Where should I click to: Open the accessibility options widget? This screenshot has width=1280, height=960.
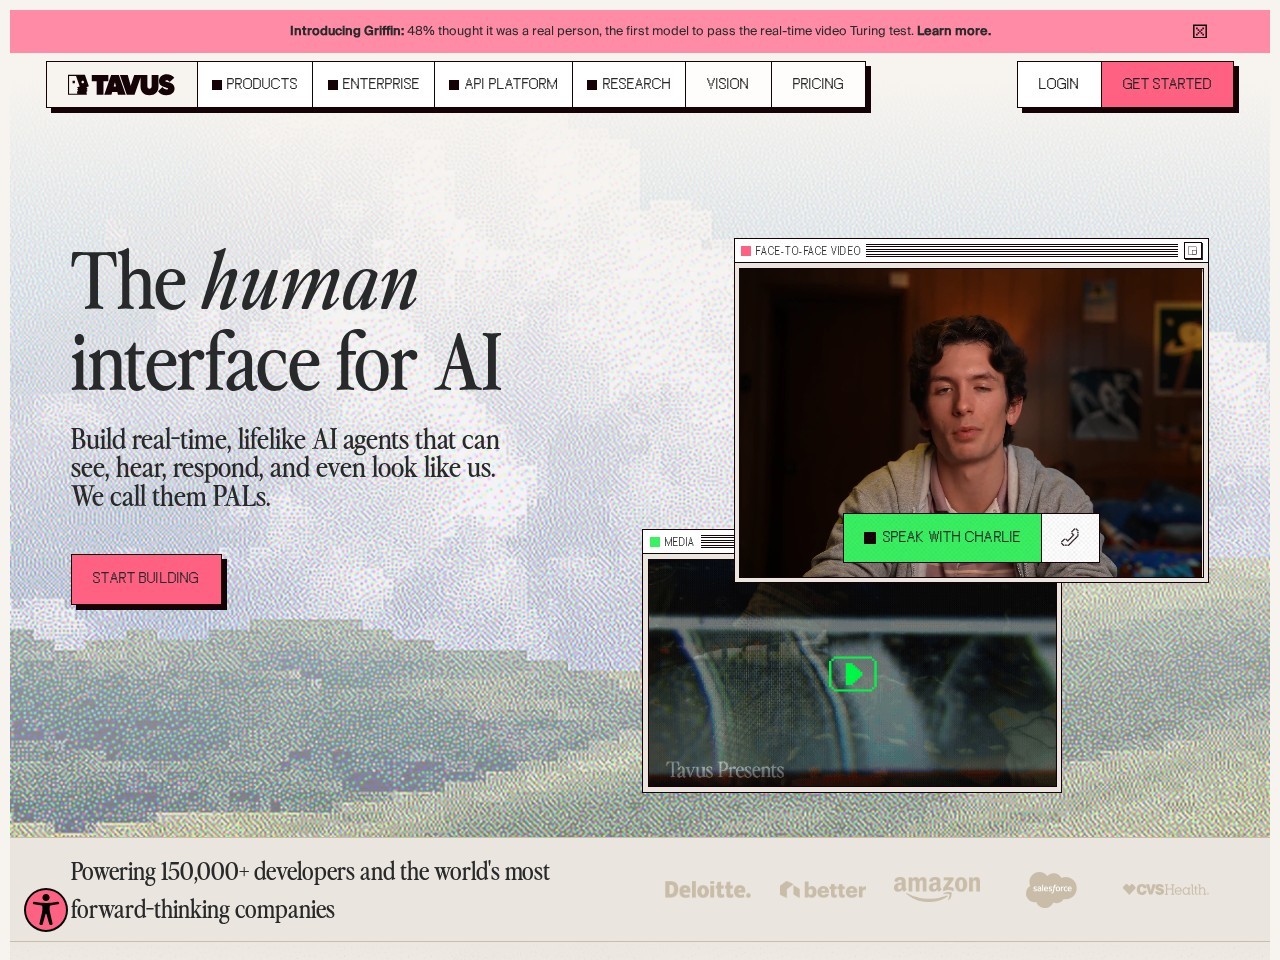(x=46, y=910)
